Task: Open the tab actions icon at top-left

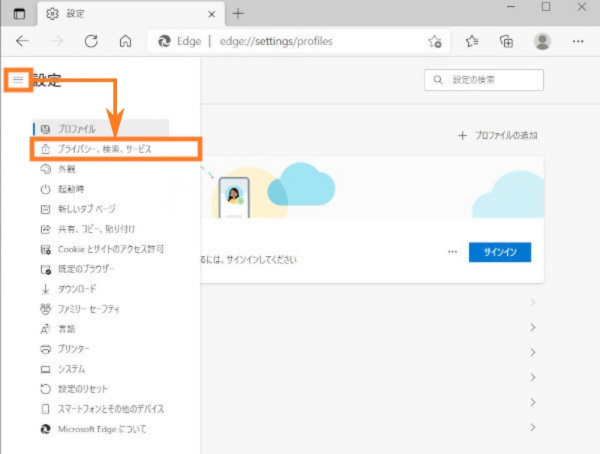Action: [19, 13]
